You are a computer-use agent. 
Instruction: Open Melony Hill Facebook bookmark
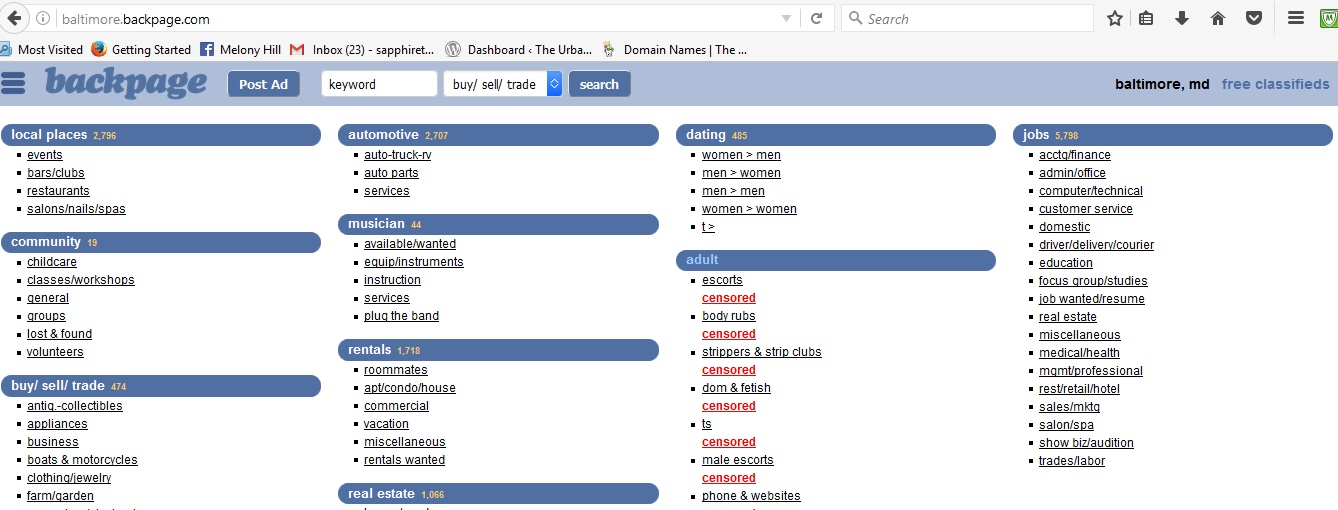(240, 49)
